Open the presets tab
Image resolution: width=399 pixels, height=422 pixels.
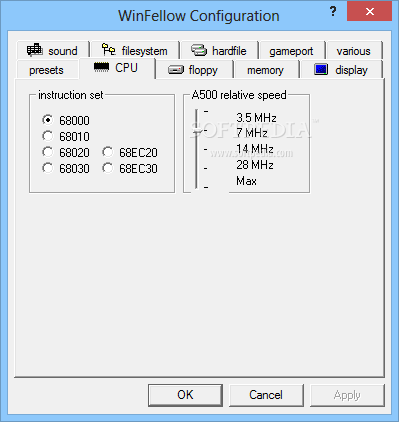click(x=46, y=70)
